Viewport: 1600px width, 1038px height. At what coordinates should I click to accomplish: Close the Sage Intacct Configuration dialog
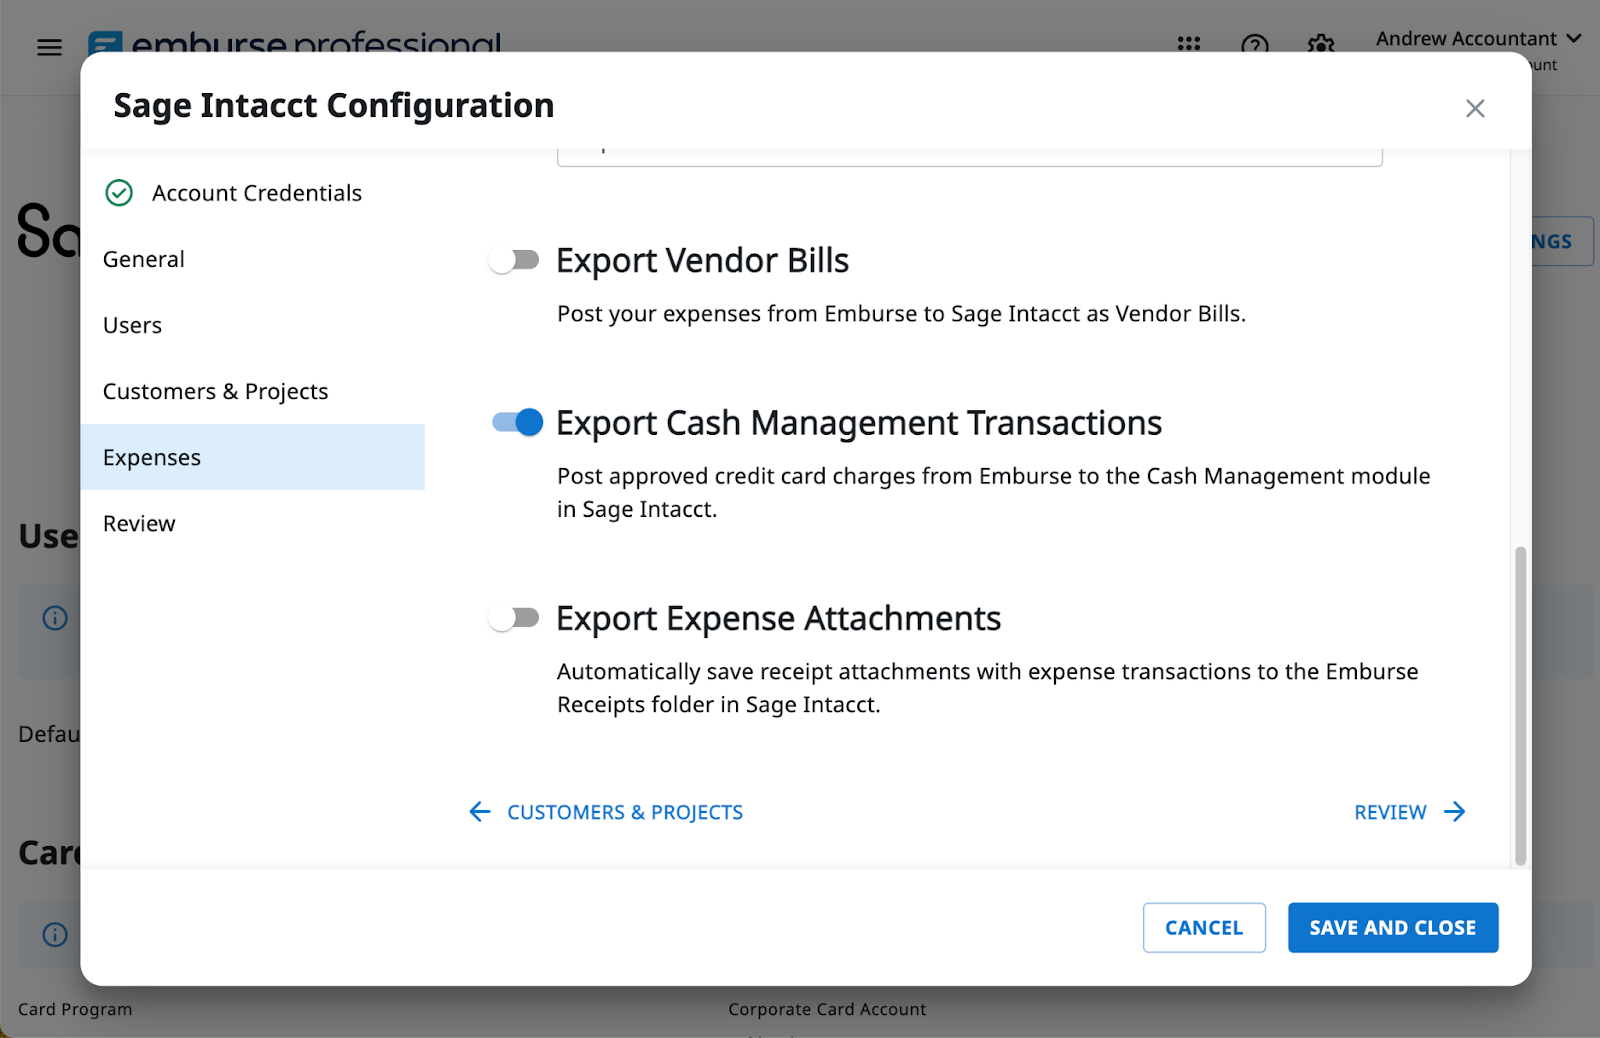coord(1475,108)
